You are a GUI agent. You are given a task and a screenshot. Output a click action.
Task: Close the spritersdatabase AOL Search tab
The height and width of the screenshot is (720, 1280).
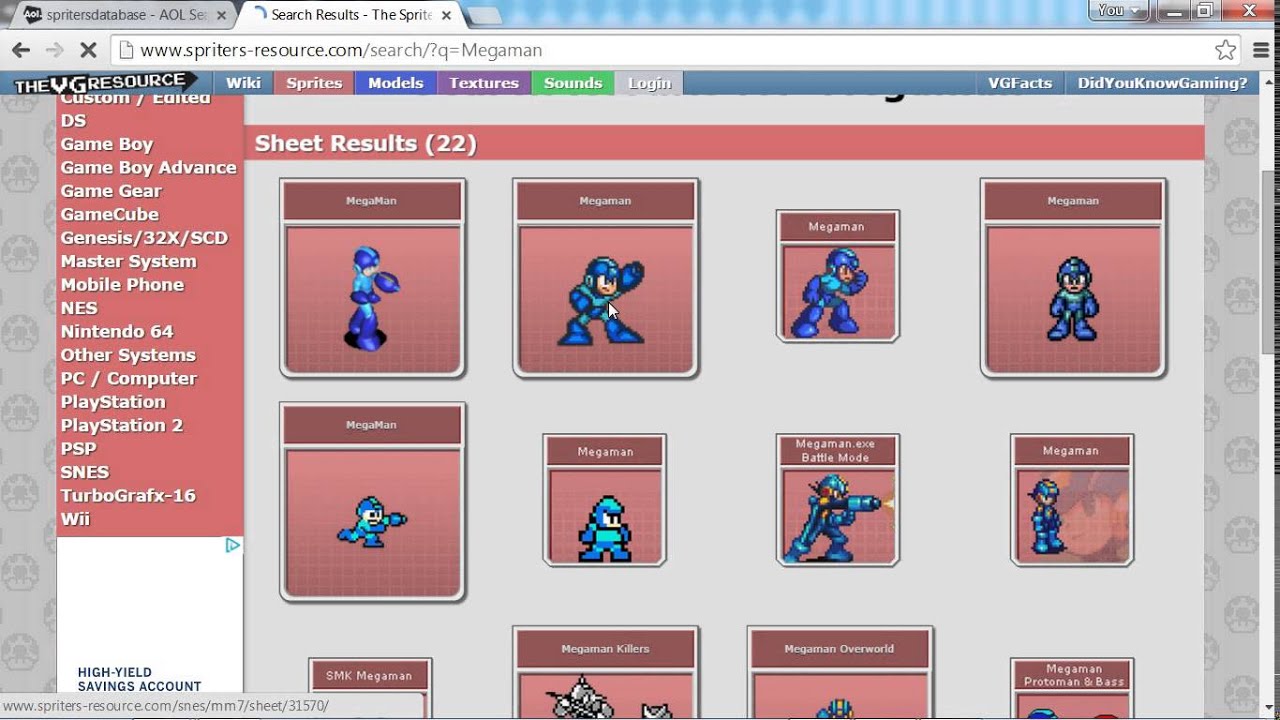click(222, 15)
